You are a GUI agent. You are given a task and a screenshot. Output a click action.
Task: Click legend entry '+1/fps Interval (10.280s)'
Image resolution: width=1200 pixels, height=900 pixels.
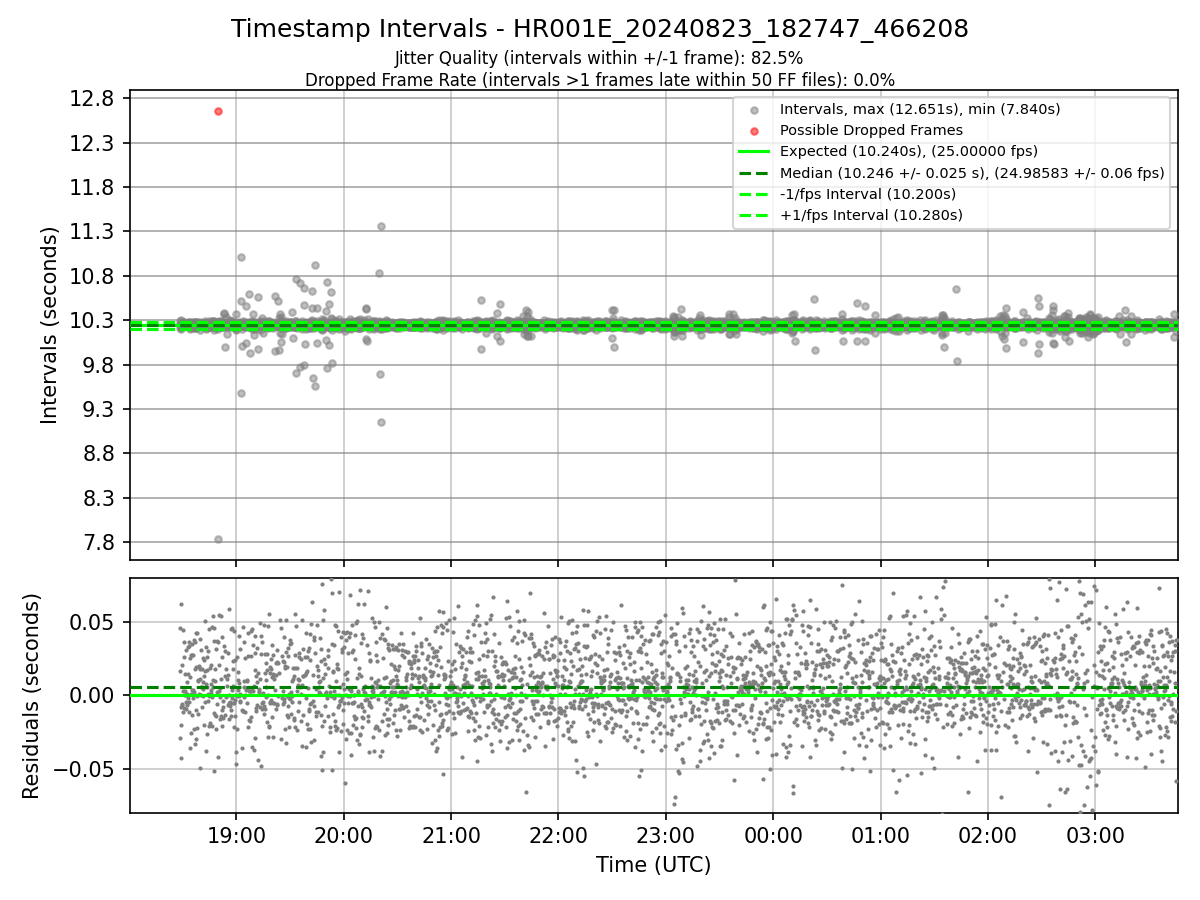870,215
